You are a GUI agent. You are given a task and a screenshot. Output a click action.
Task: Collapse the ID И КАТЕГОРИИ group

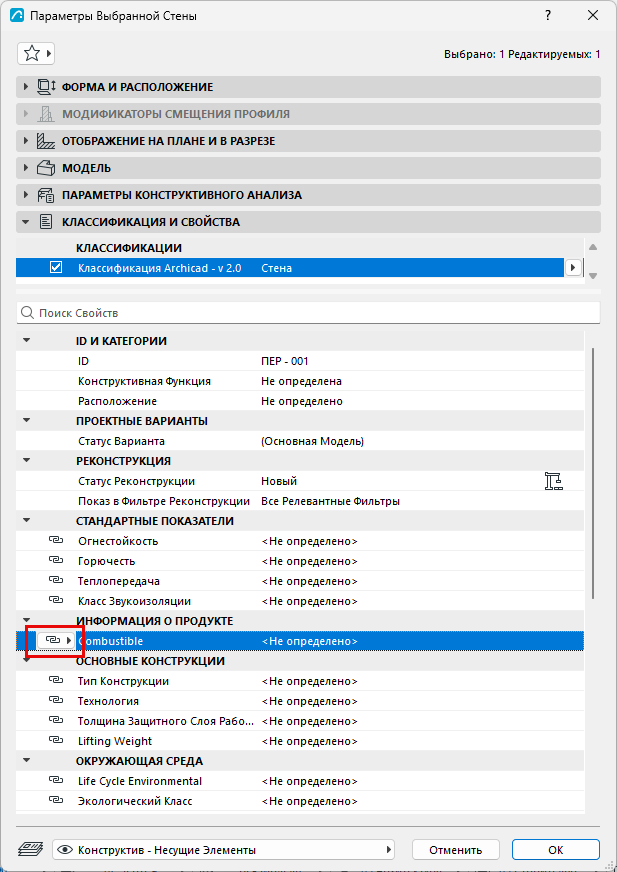tap(26, 341)
